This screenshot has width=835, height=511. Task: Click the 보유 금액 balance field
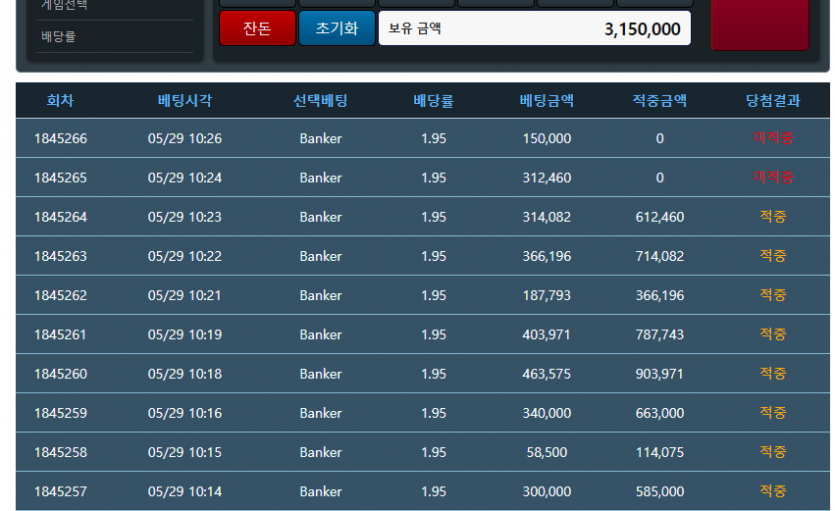(x=534, y=28)
